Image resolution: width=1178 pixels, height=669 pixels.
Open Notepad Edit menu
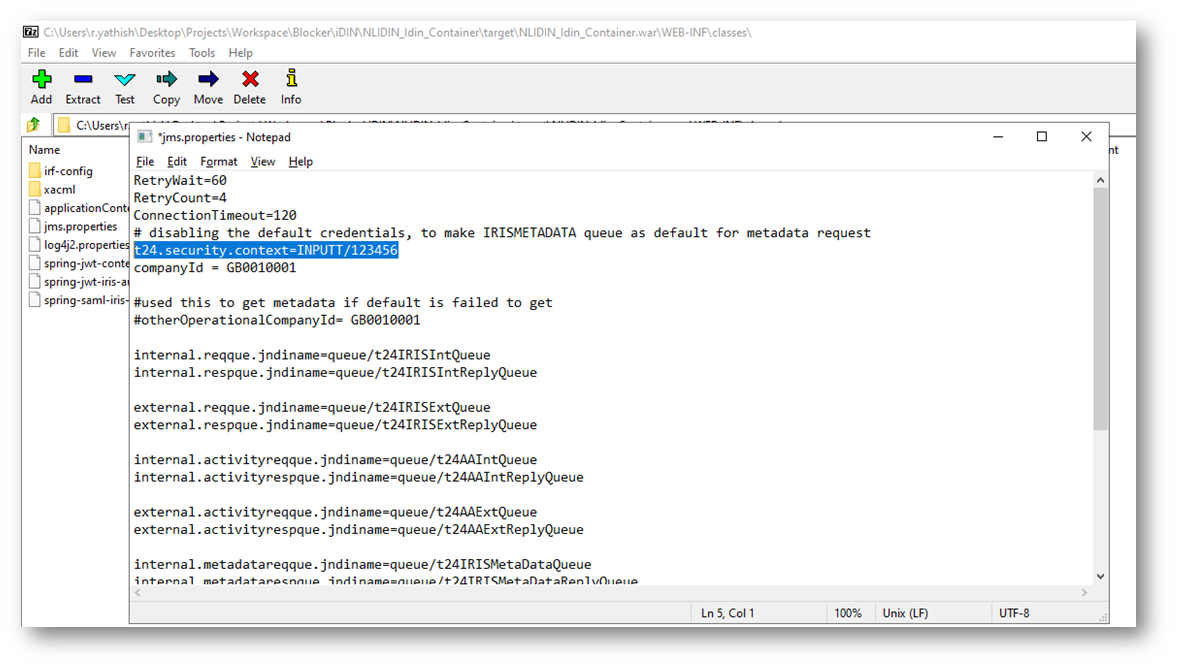tap(177, 162)
